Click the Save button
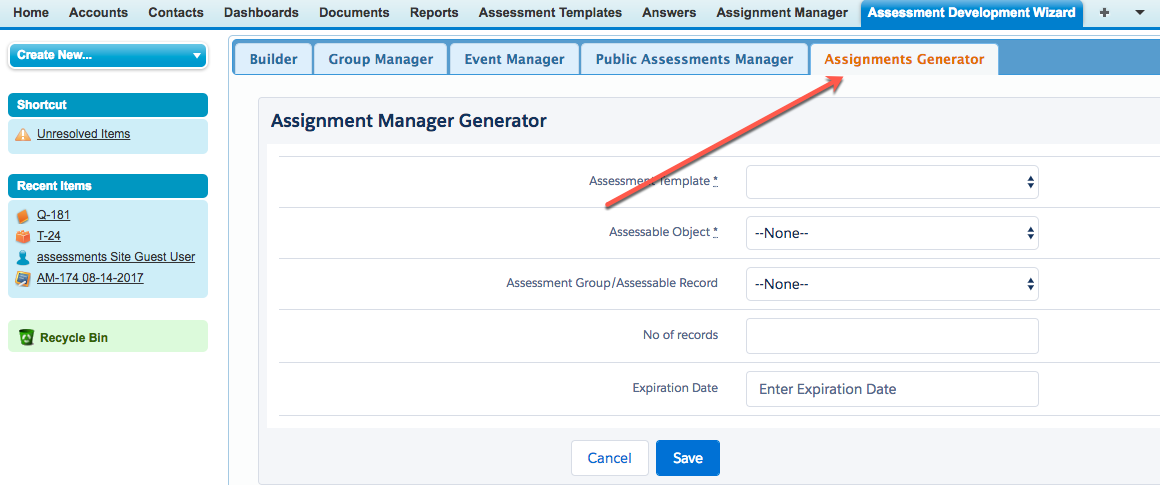Image resolution: width=1160 pixels, height=485 pixels. (688, 458)
